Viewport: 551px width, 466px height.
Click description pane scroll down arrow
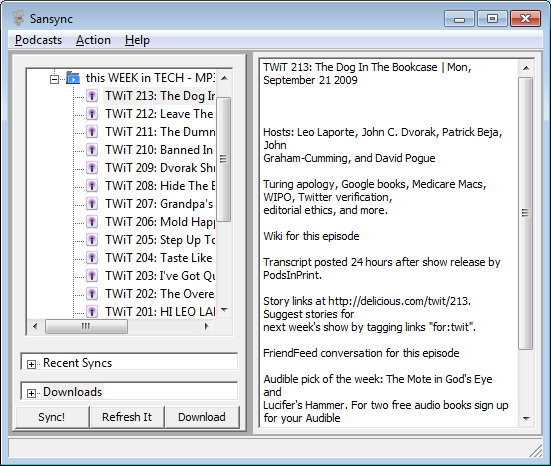tap(526, 418)
